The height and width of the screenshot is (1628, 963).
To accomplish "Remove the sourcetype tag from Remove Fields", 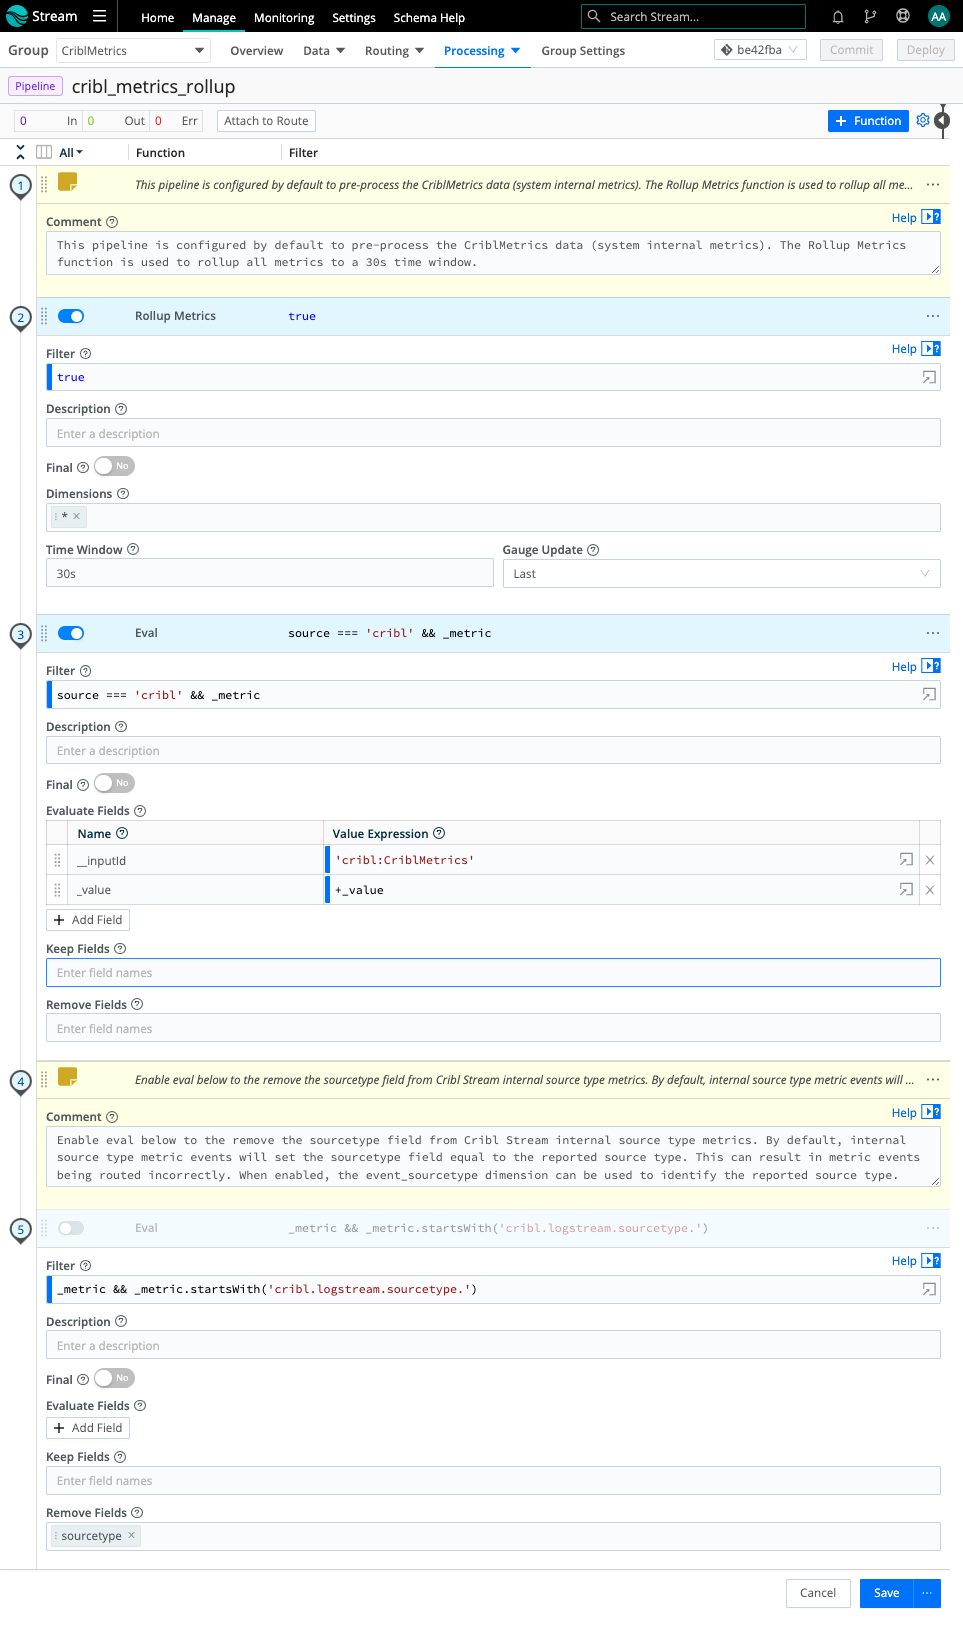I will click(x=131, y=1535).
